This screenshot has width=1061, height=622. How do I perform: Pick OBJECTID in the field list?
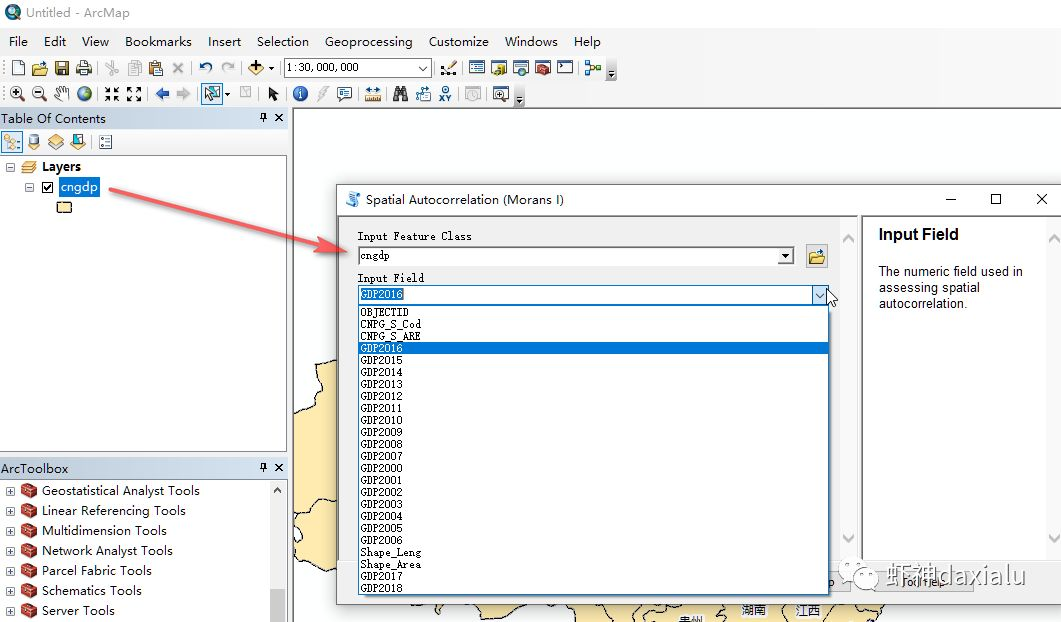point(593,312)
